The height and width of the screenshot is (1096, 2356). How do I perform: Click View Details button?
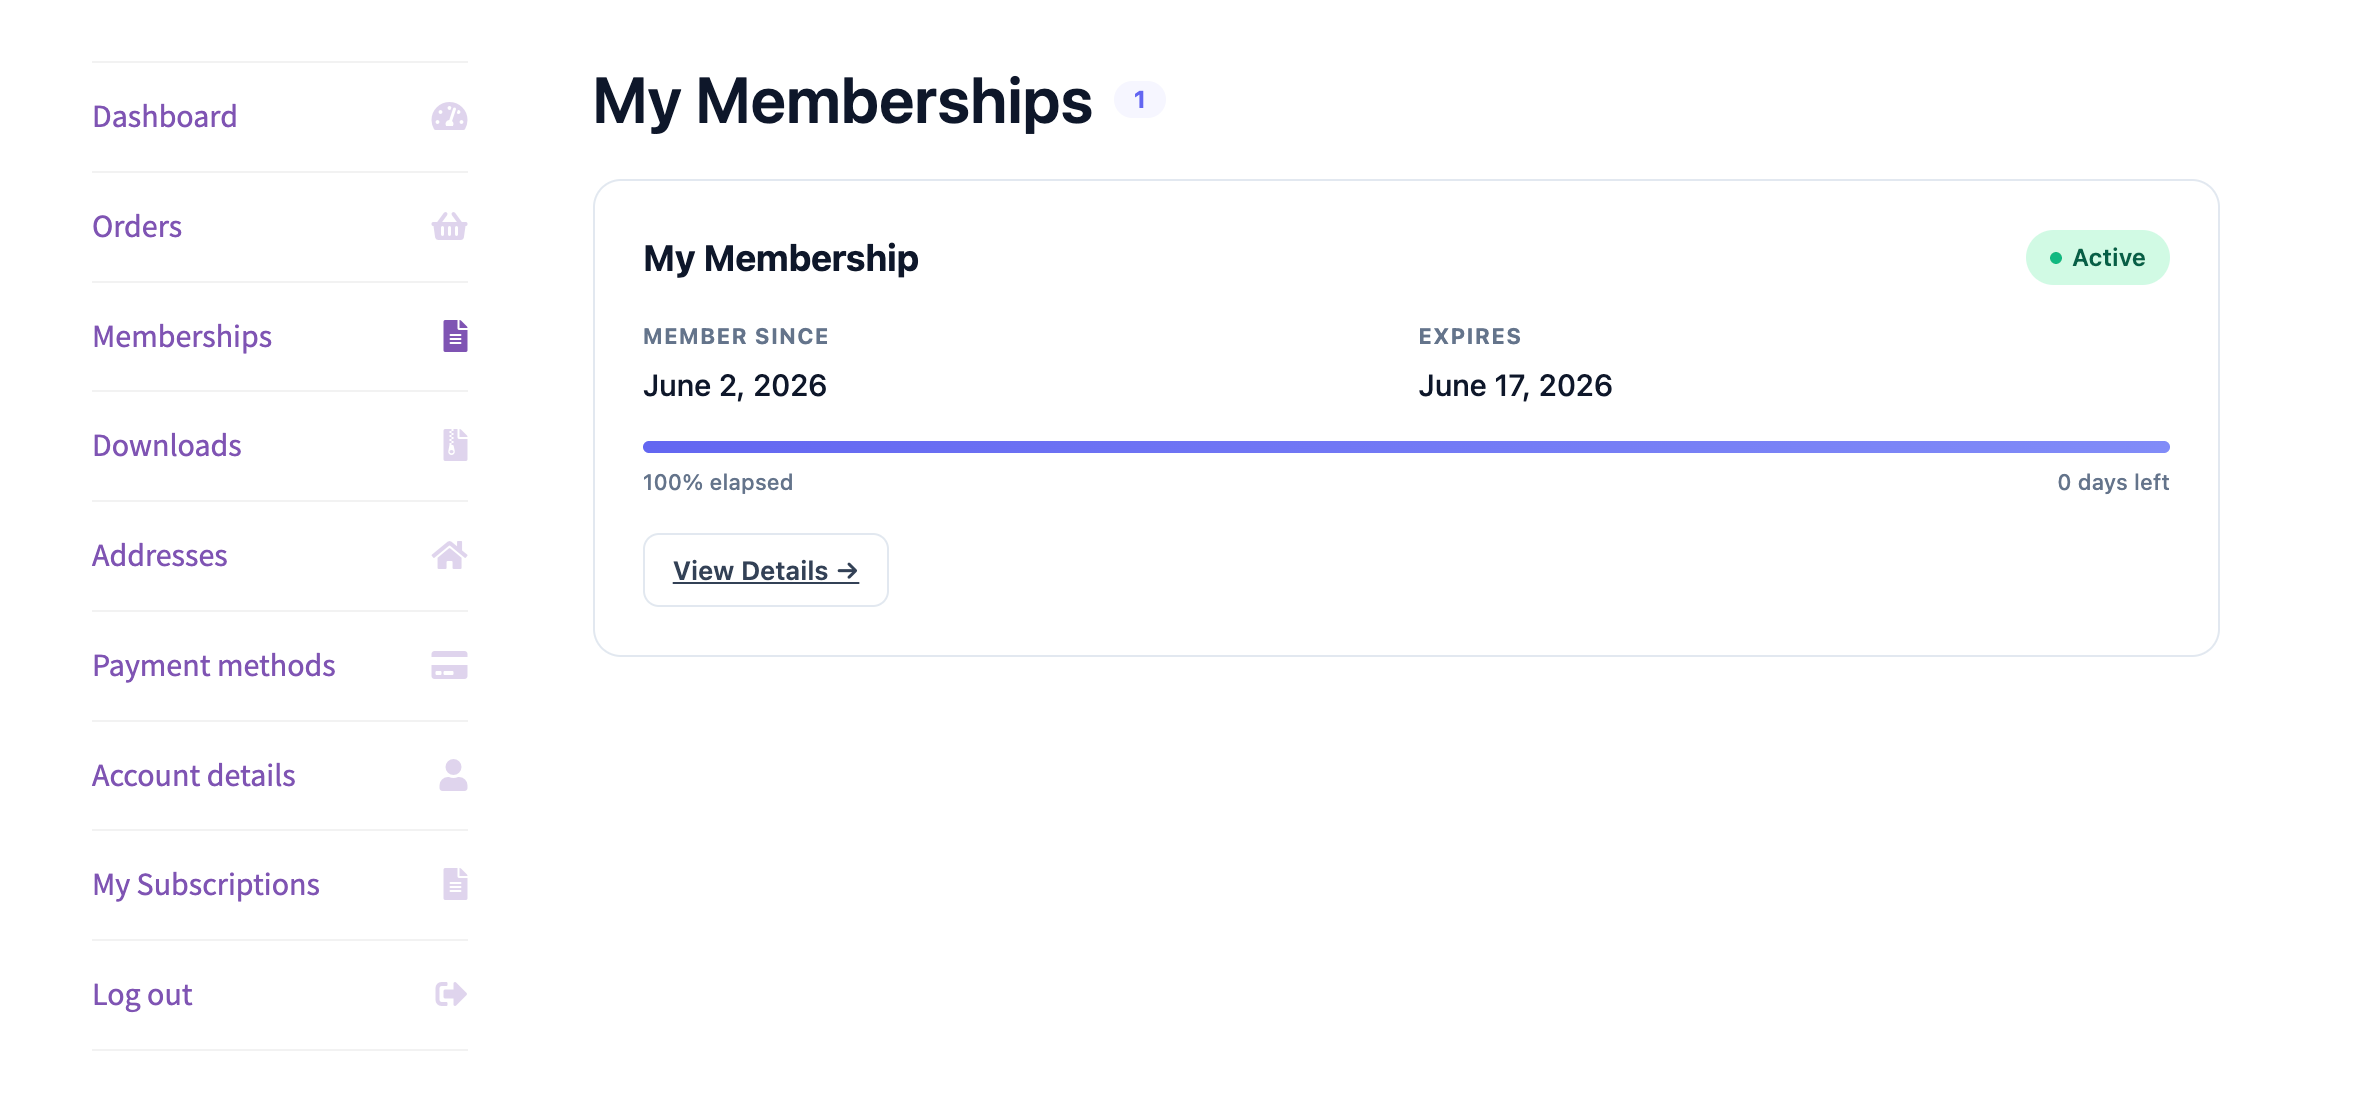click(x=766, y=570)
